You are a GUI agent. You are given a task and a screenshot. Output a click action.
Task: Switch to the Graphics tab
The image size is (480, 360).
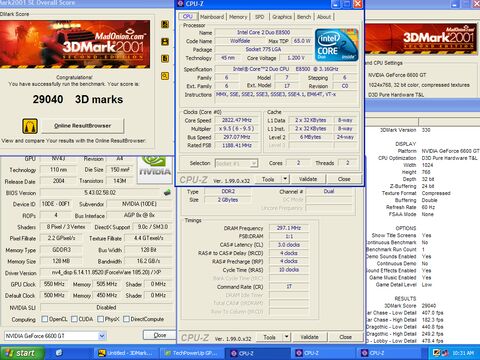[282, 17]
